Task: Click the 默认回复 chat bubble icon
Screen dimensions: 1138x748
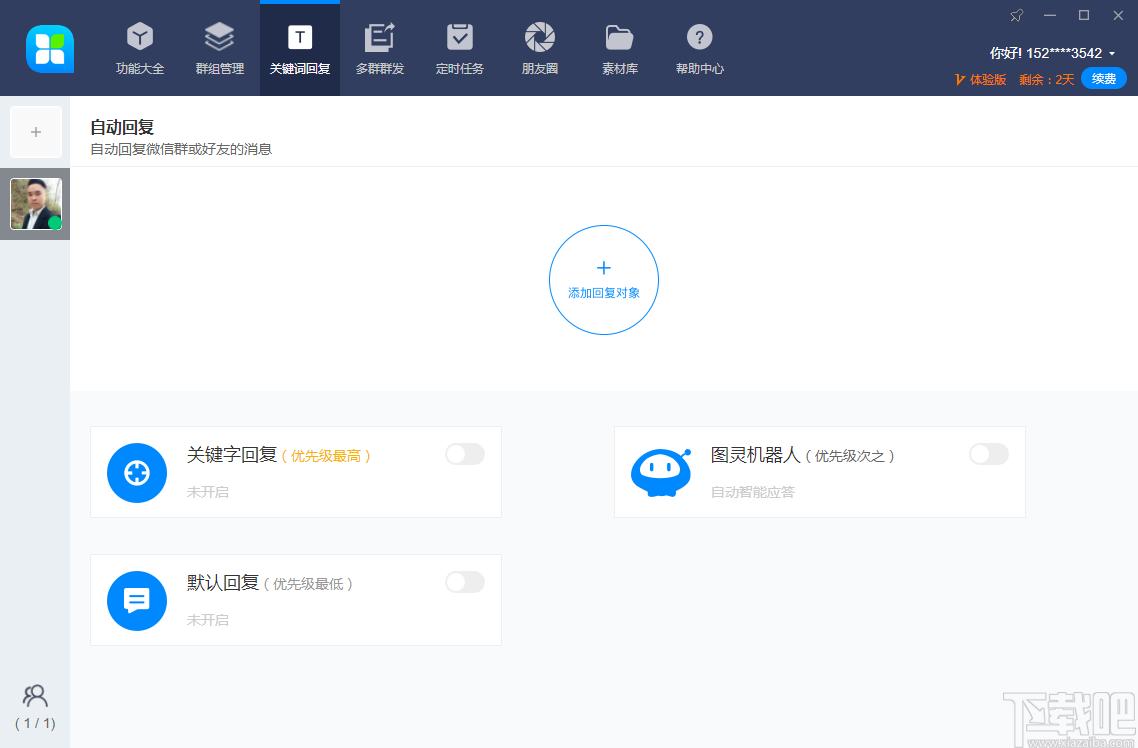Action: pos(137,601)
